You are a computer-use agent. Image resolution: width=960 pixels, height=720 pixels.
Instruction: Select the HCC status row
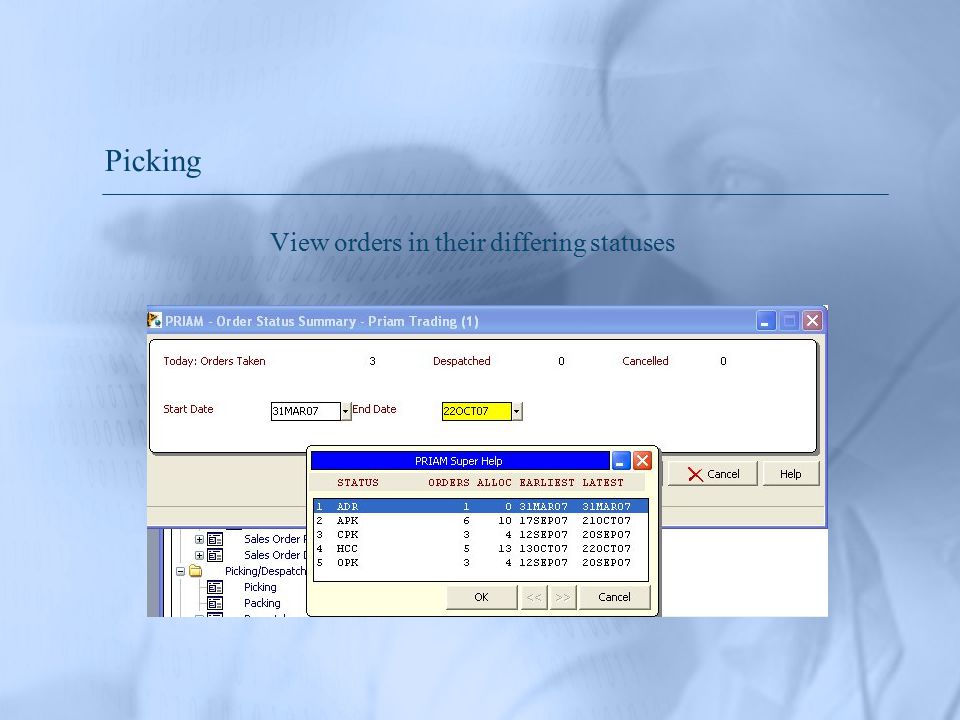[481, 549]
